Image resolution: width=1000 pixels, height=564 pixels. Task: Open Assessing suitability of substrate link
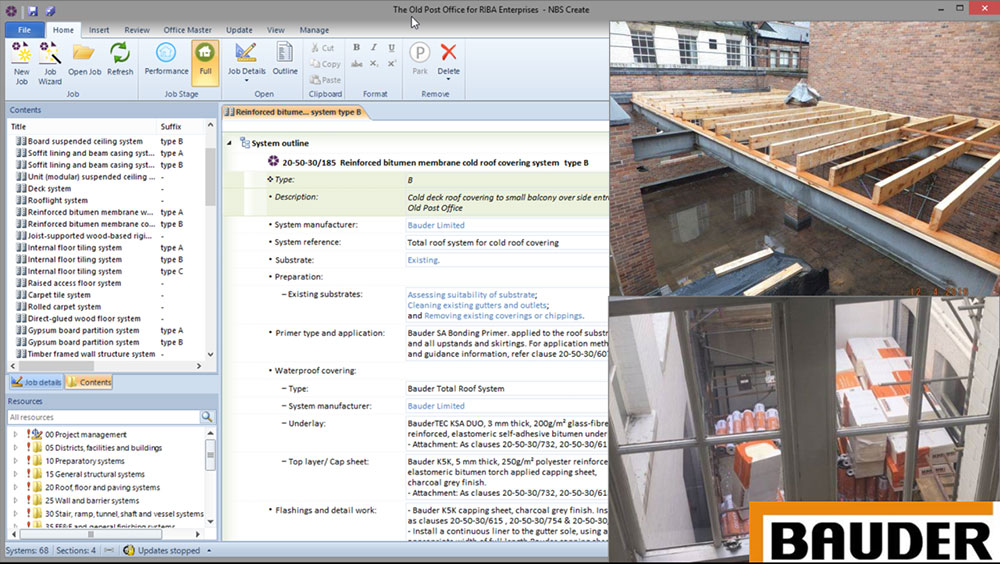[x=471, y=295]
